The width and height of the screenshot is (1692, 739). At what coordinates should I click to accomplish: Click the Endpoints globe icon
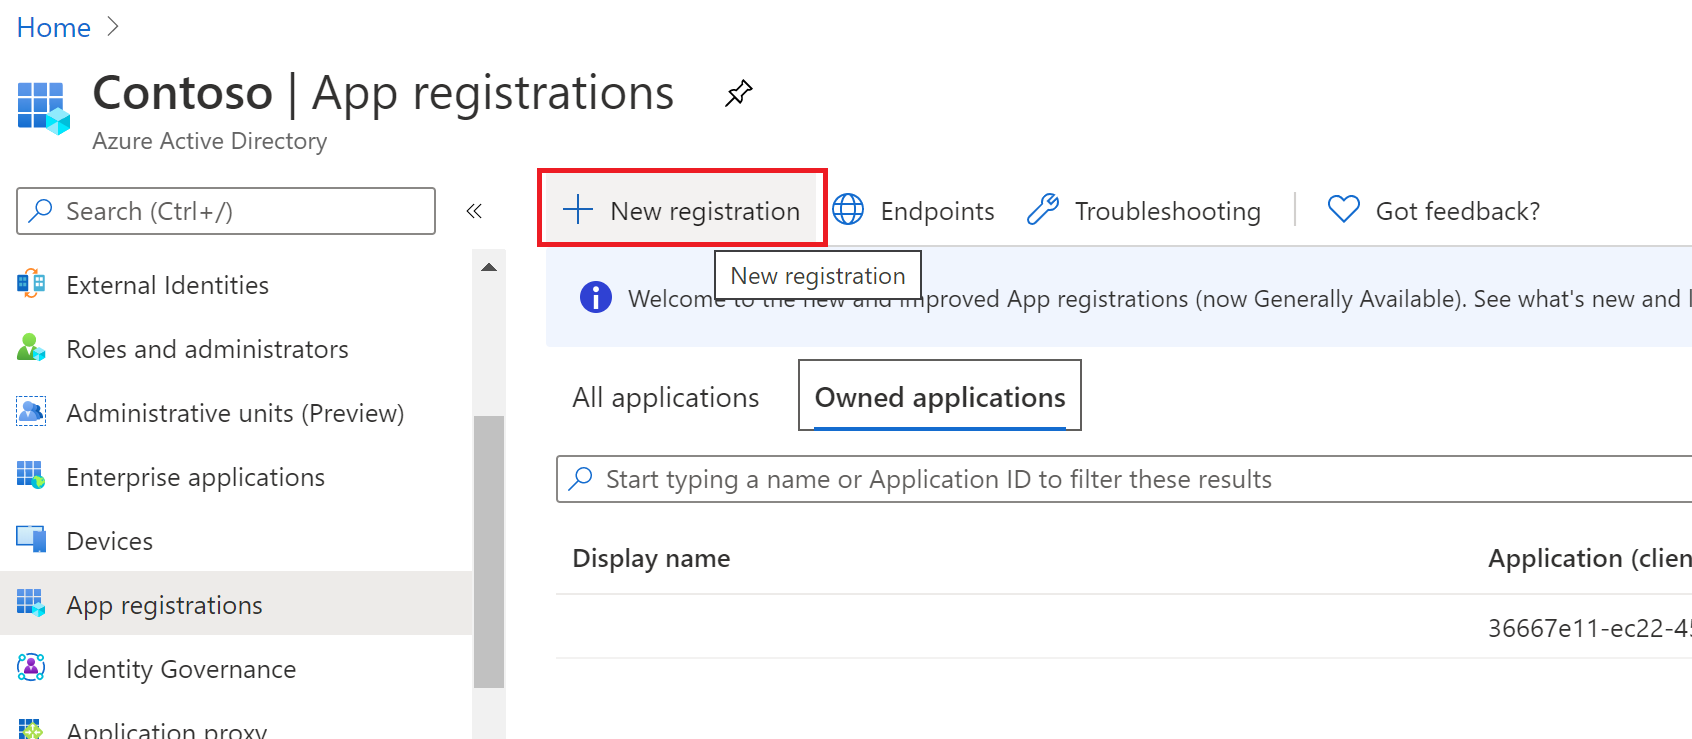pos(848,210)
